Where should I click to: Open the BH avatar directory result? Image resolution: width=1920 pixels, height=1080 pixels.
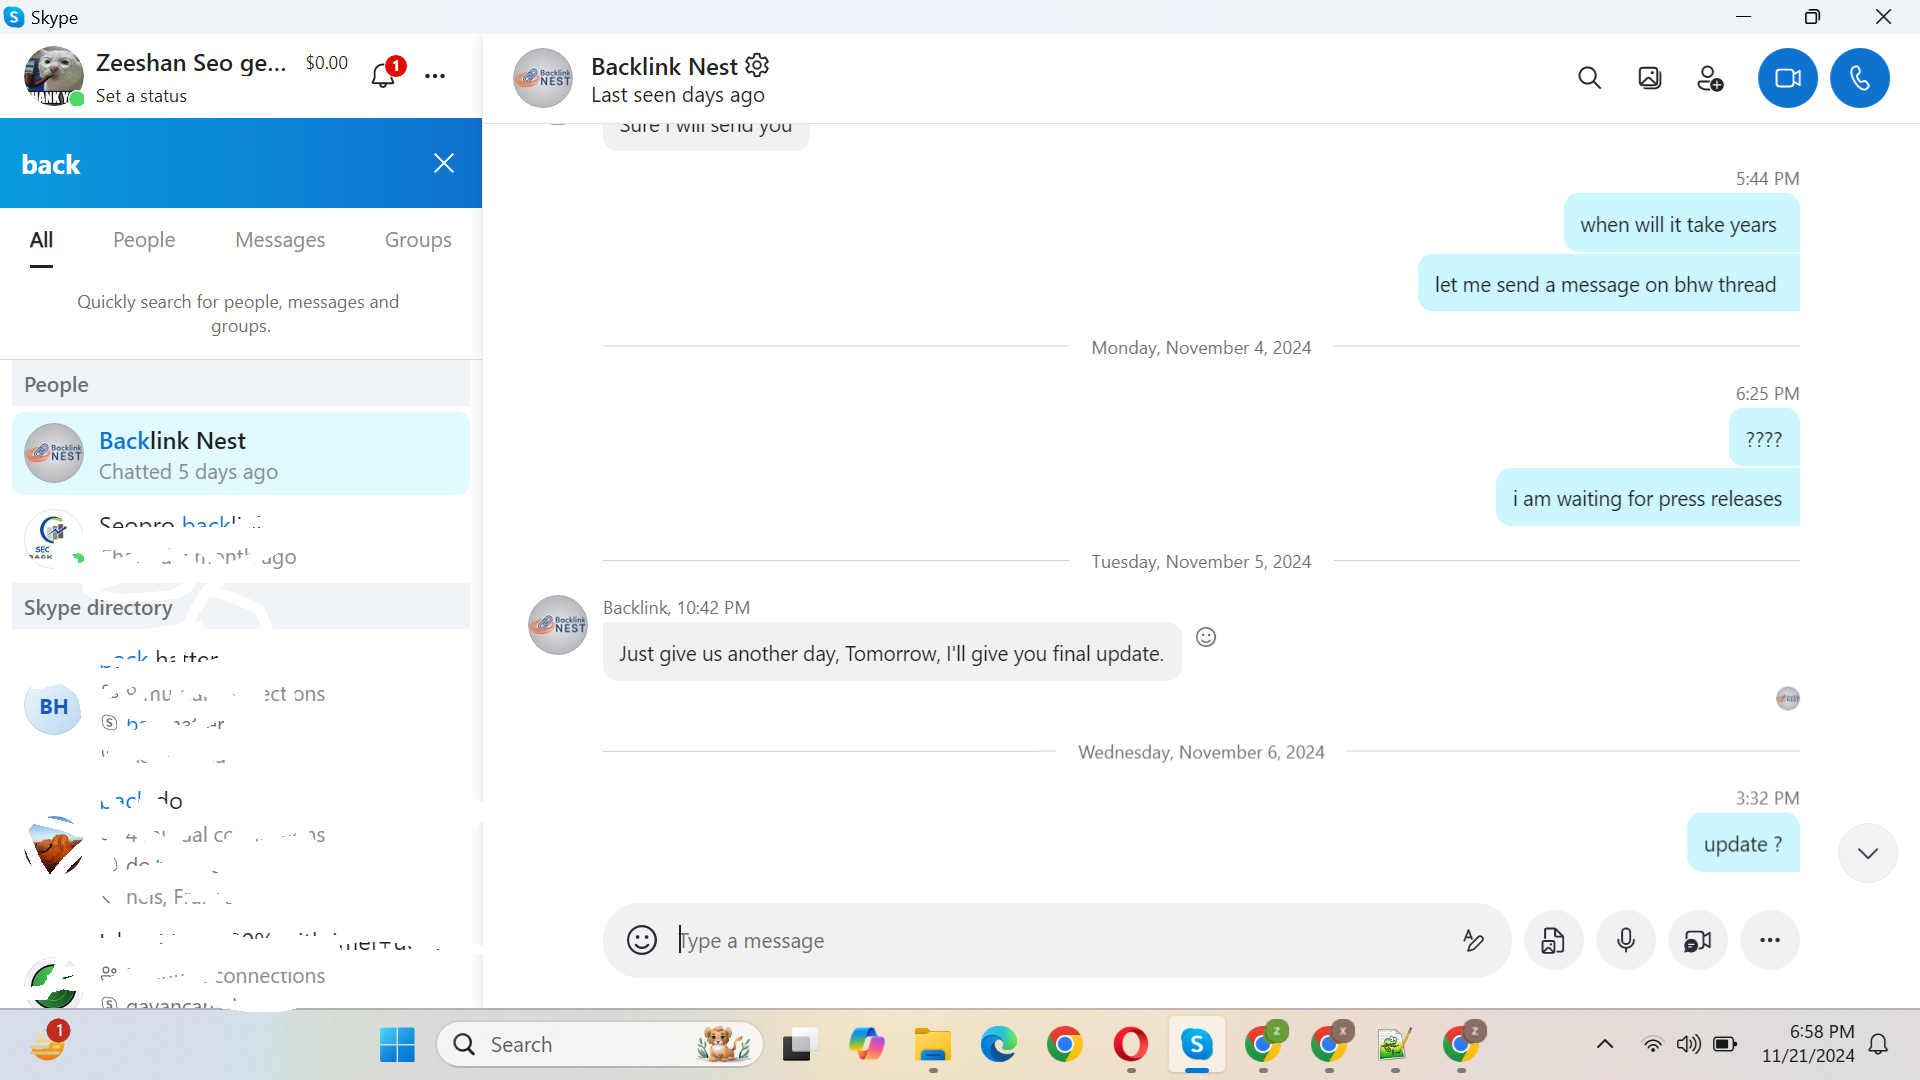[54, 707]
